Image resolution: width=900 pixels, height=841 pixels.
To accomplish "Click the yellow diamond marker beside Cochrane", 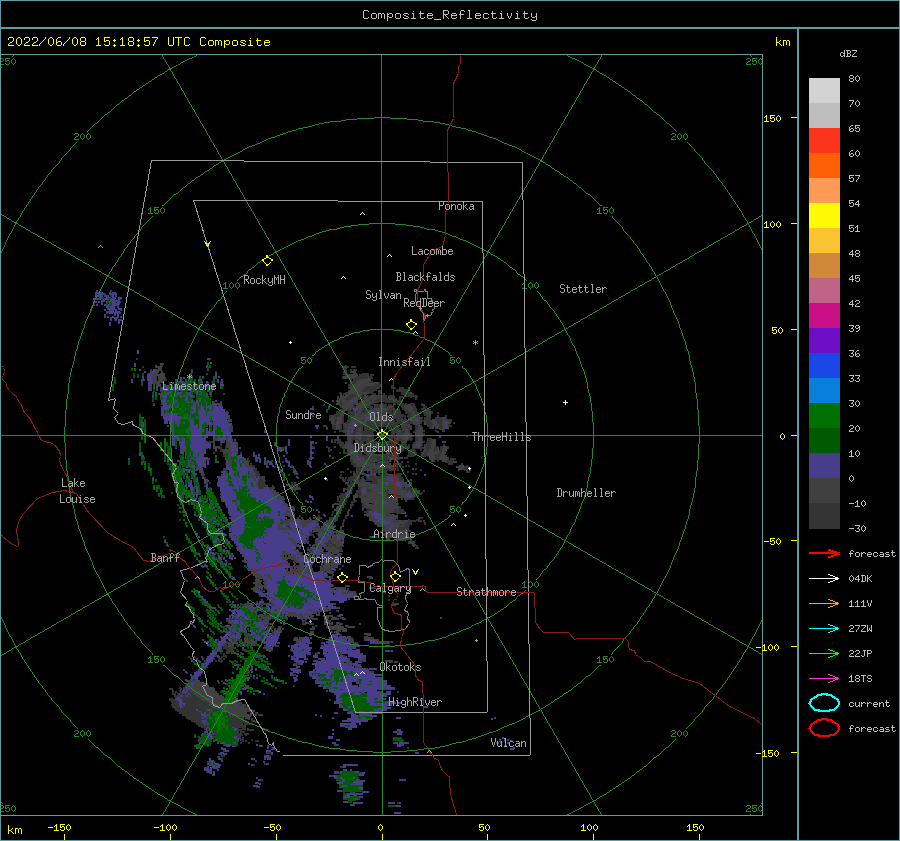I will tap(342, 578).
